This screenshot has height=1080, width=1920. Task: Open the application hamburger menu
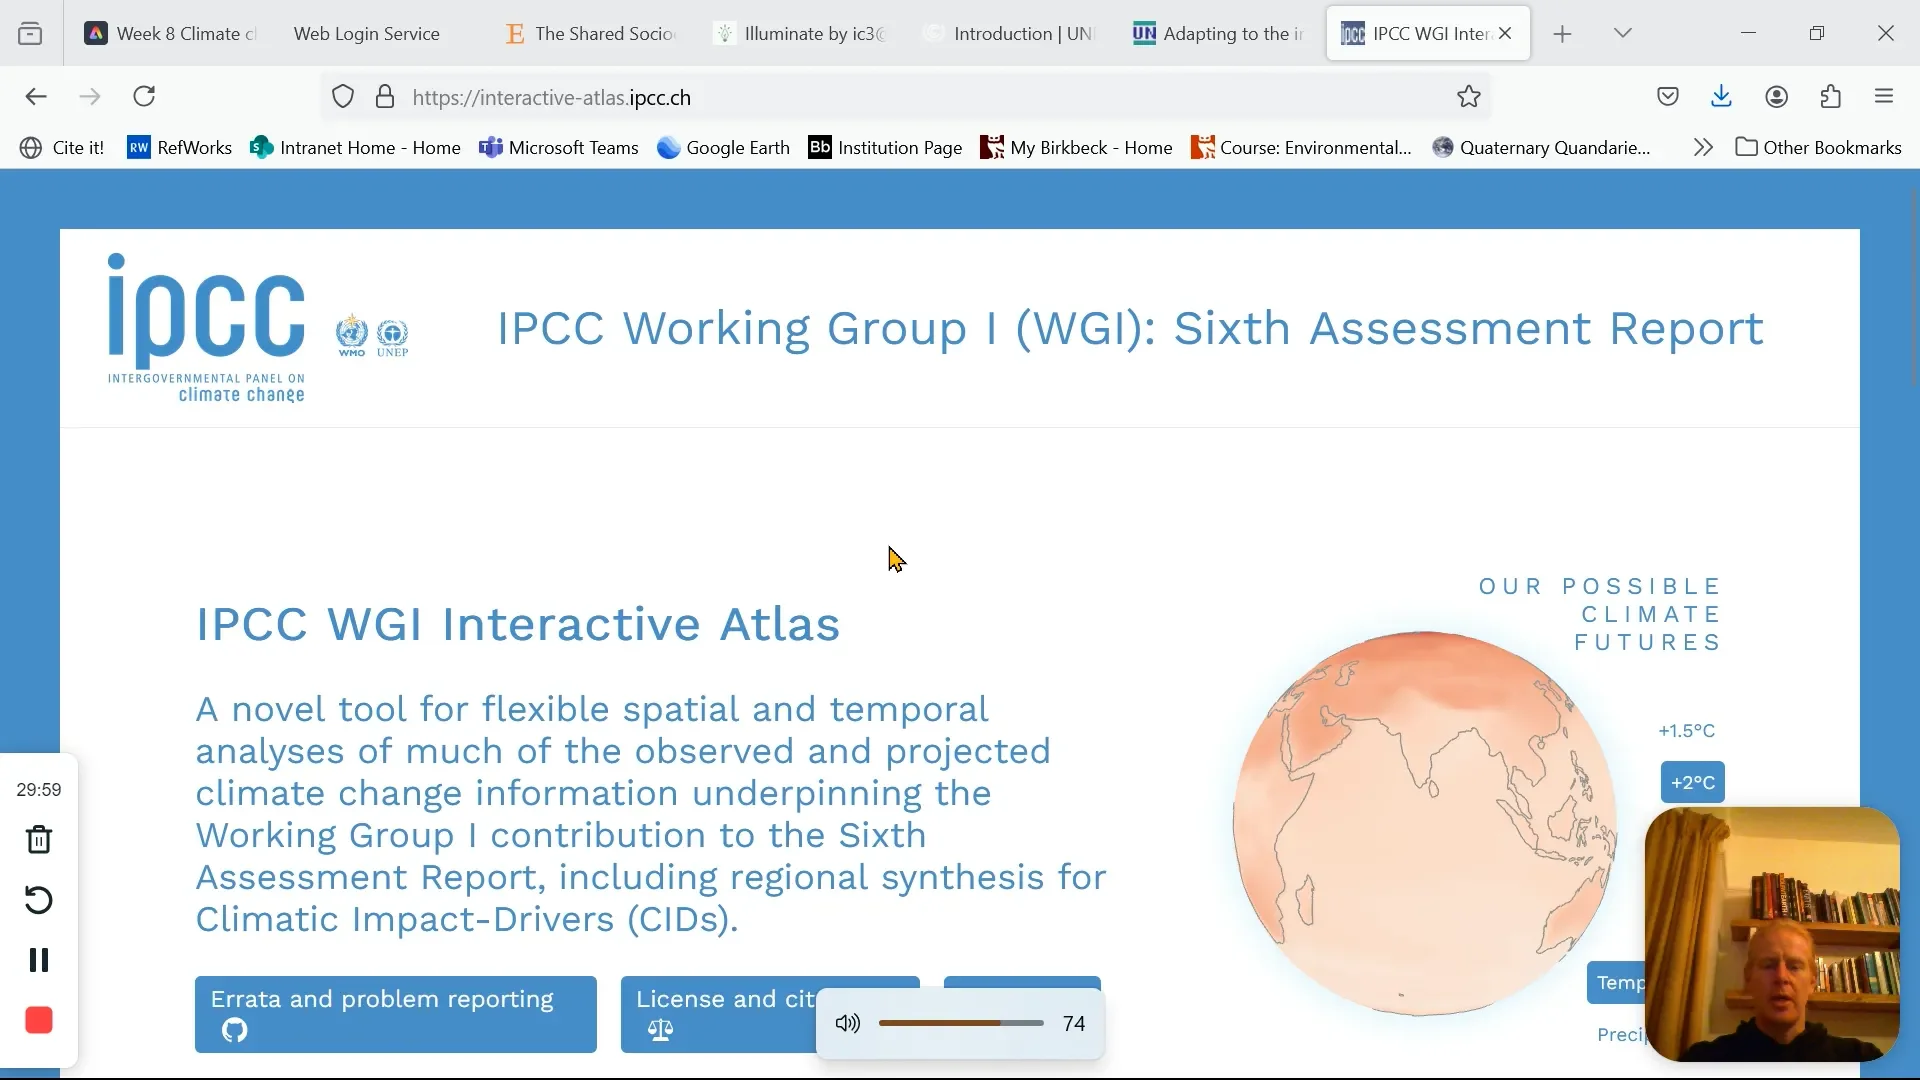coord(1886,96)
